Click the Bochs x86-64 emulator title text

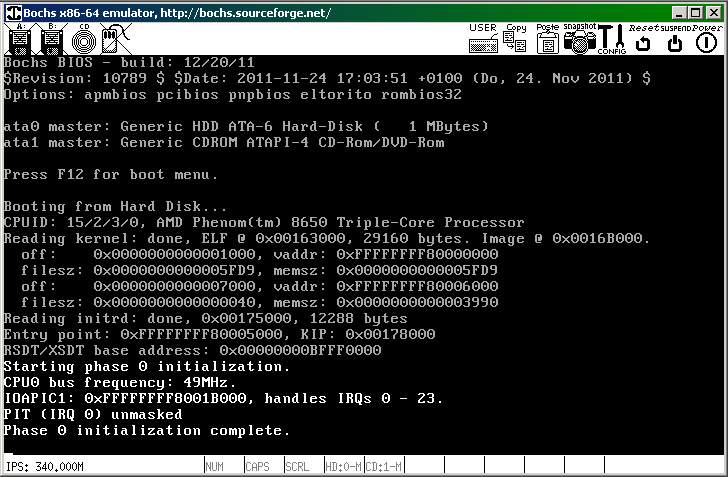[x=177, y=13]
